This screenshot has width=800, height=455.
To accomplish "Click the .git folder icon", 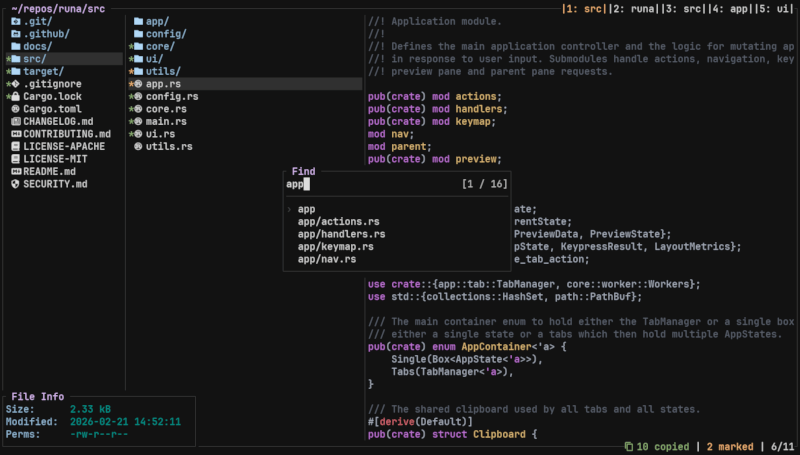I will [x=16, y=21].
